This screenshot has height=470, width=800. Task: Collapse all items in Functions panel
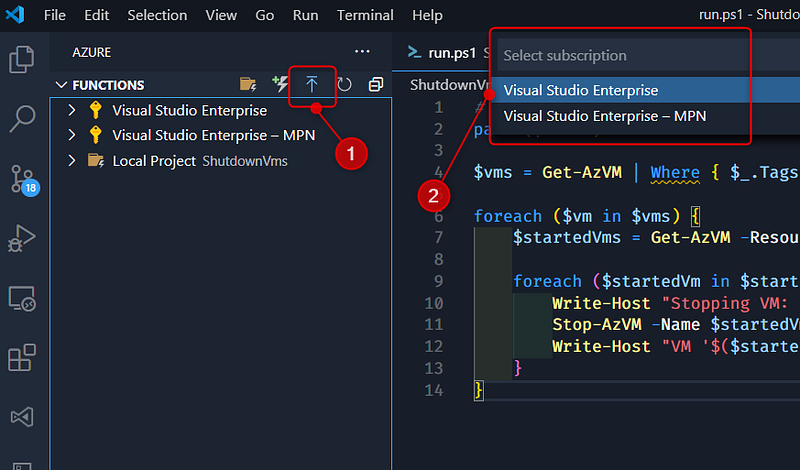[376, 85]
